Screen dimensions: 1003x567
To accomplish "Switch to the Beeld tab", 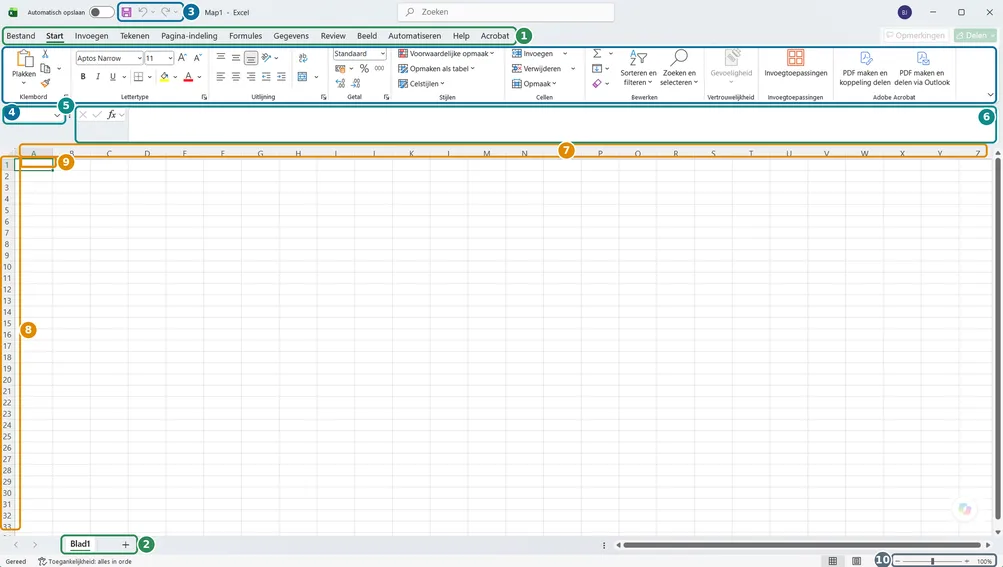I will (x=367, y=36).
